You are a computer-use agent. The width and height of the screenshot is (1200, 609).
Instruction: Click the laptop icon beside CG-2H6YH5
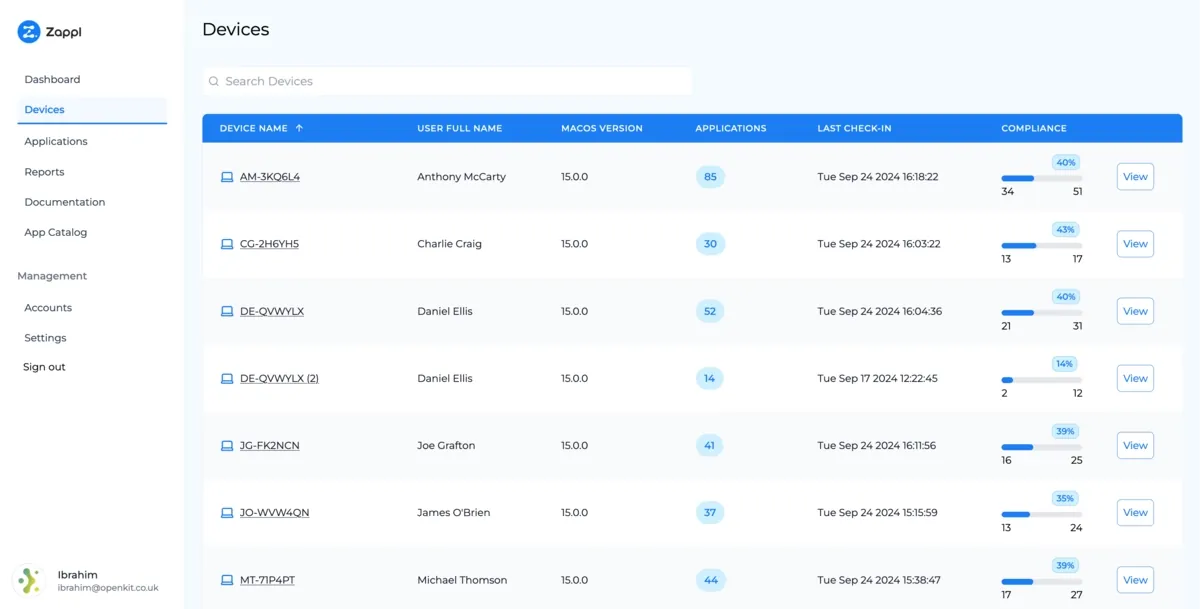(226, 243)
